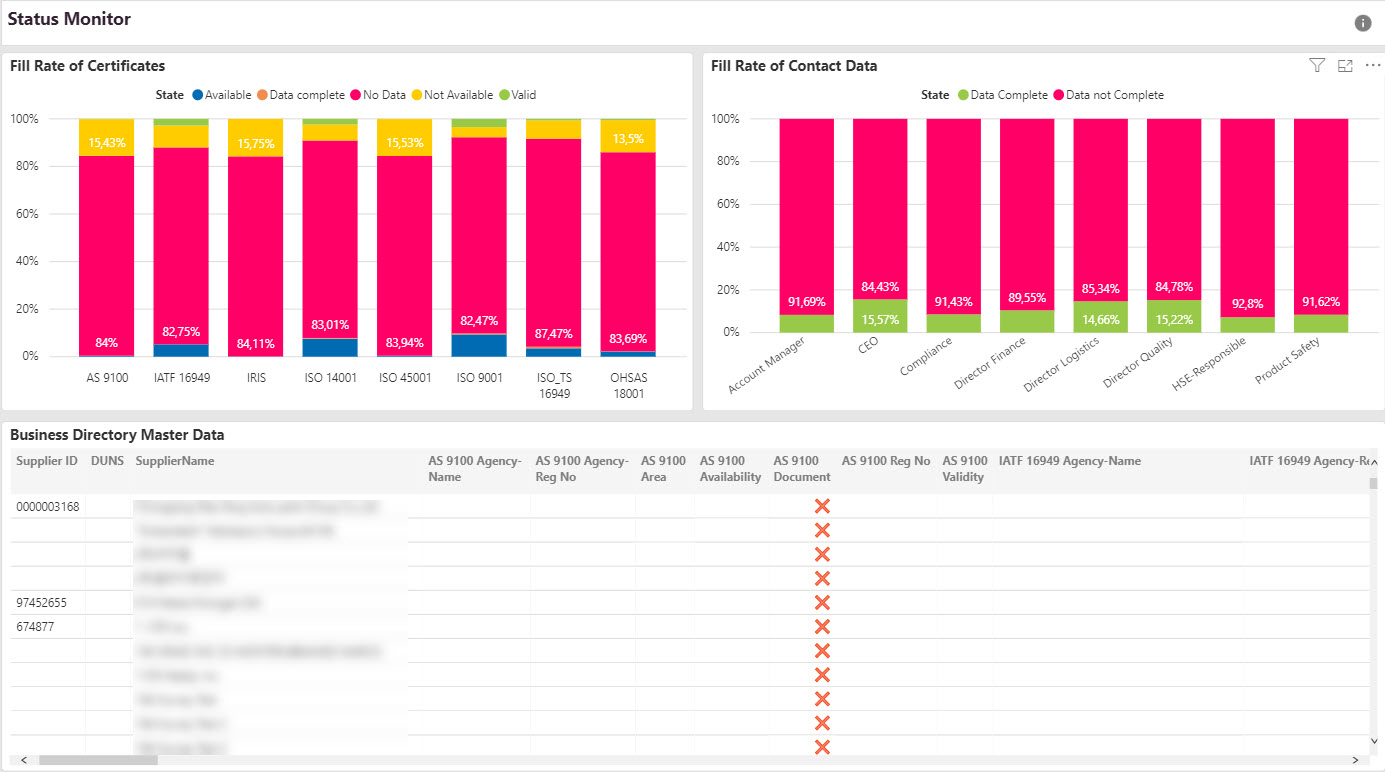
Task: Select Data not Complete in contact legend
Action: point(1109,95)
